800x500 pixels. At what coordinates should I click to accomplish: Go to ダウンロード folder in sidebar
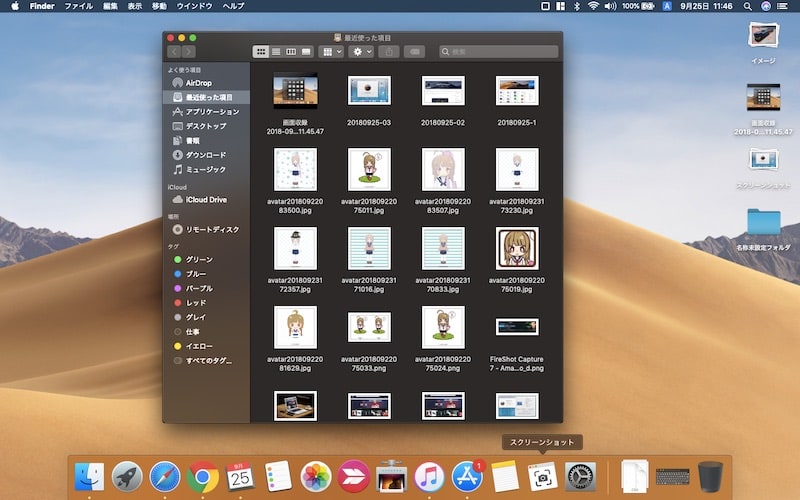205,155
